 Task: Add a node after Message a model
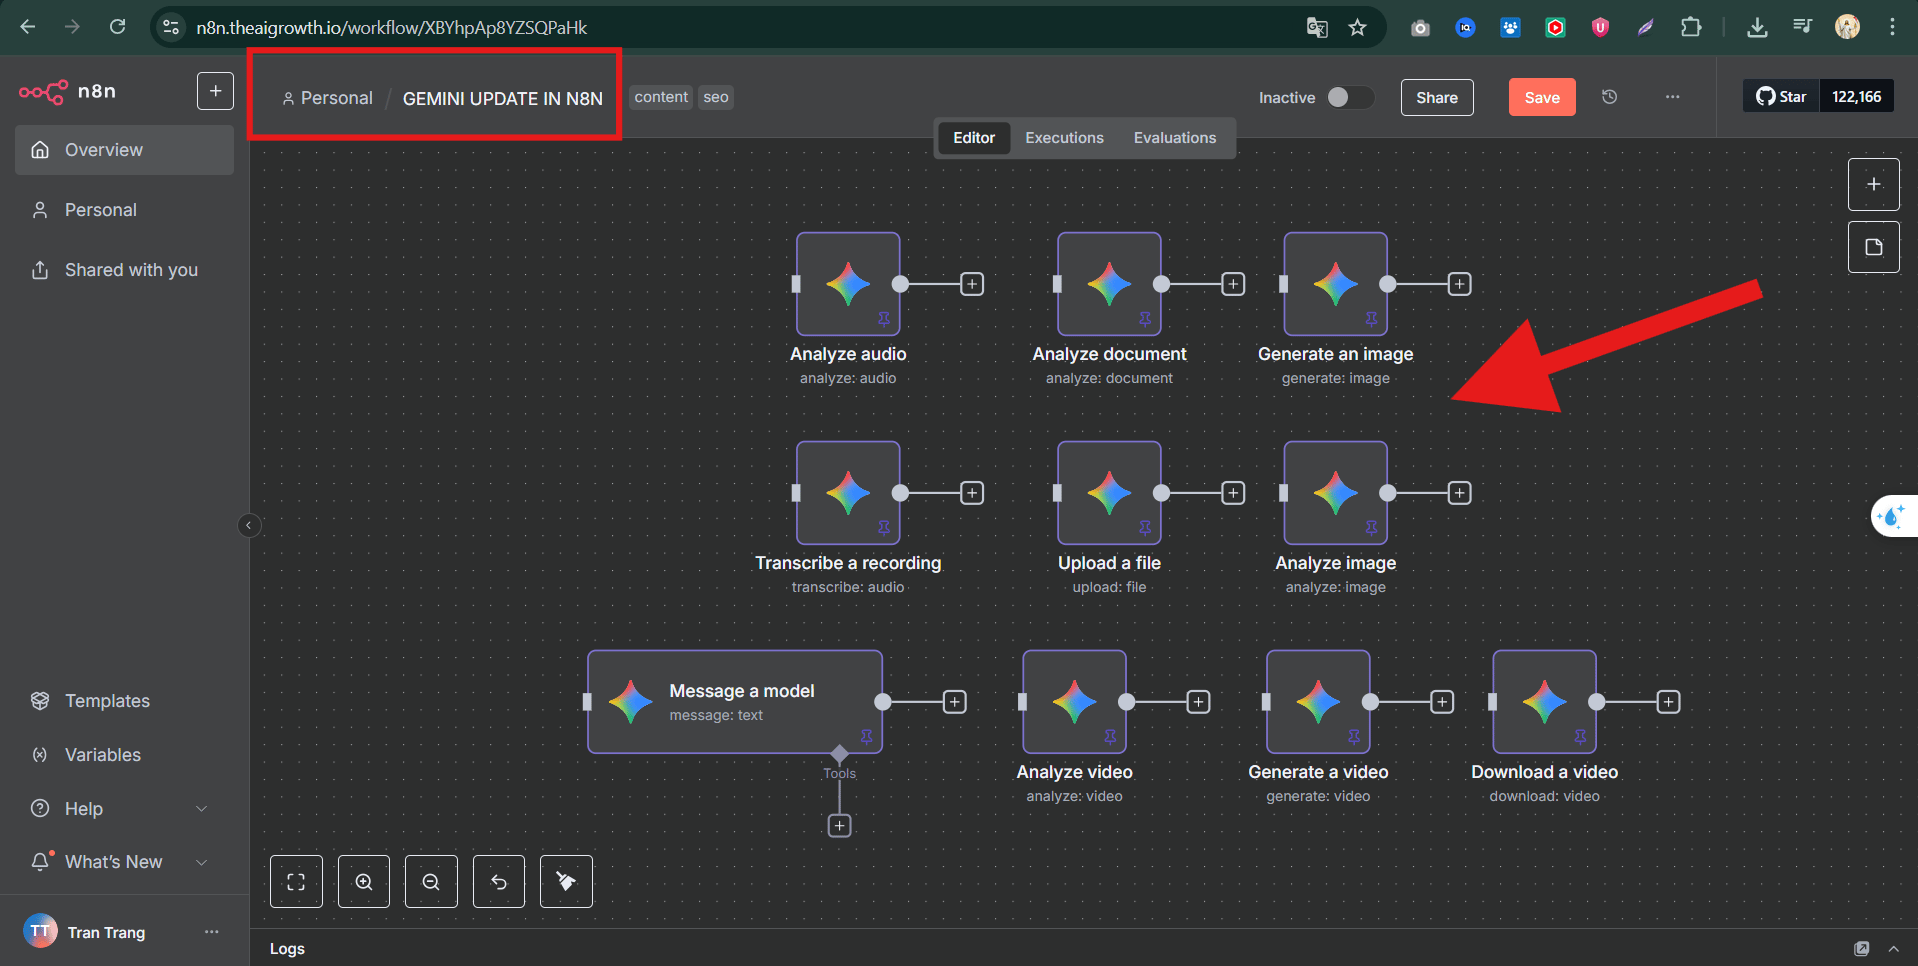(955, 702)
